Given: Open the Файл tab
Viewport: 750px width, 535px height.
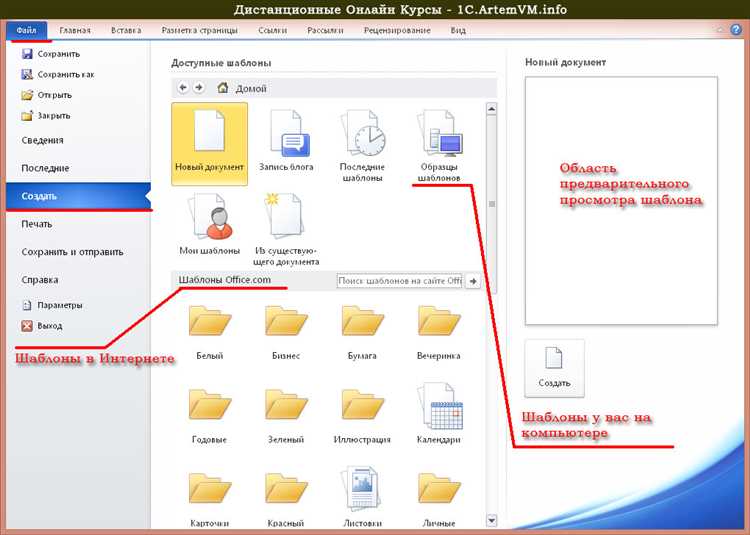Looking at the screenshot, I should 26,30.
